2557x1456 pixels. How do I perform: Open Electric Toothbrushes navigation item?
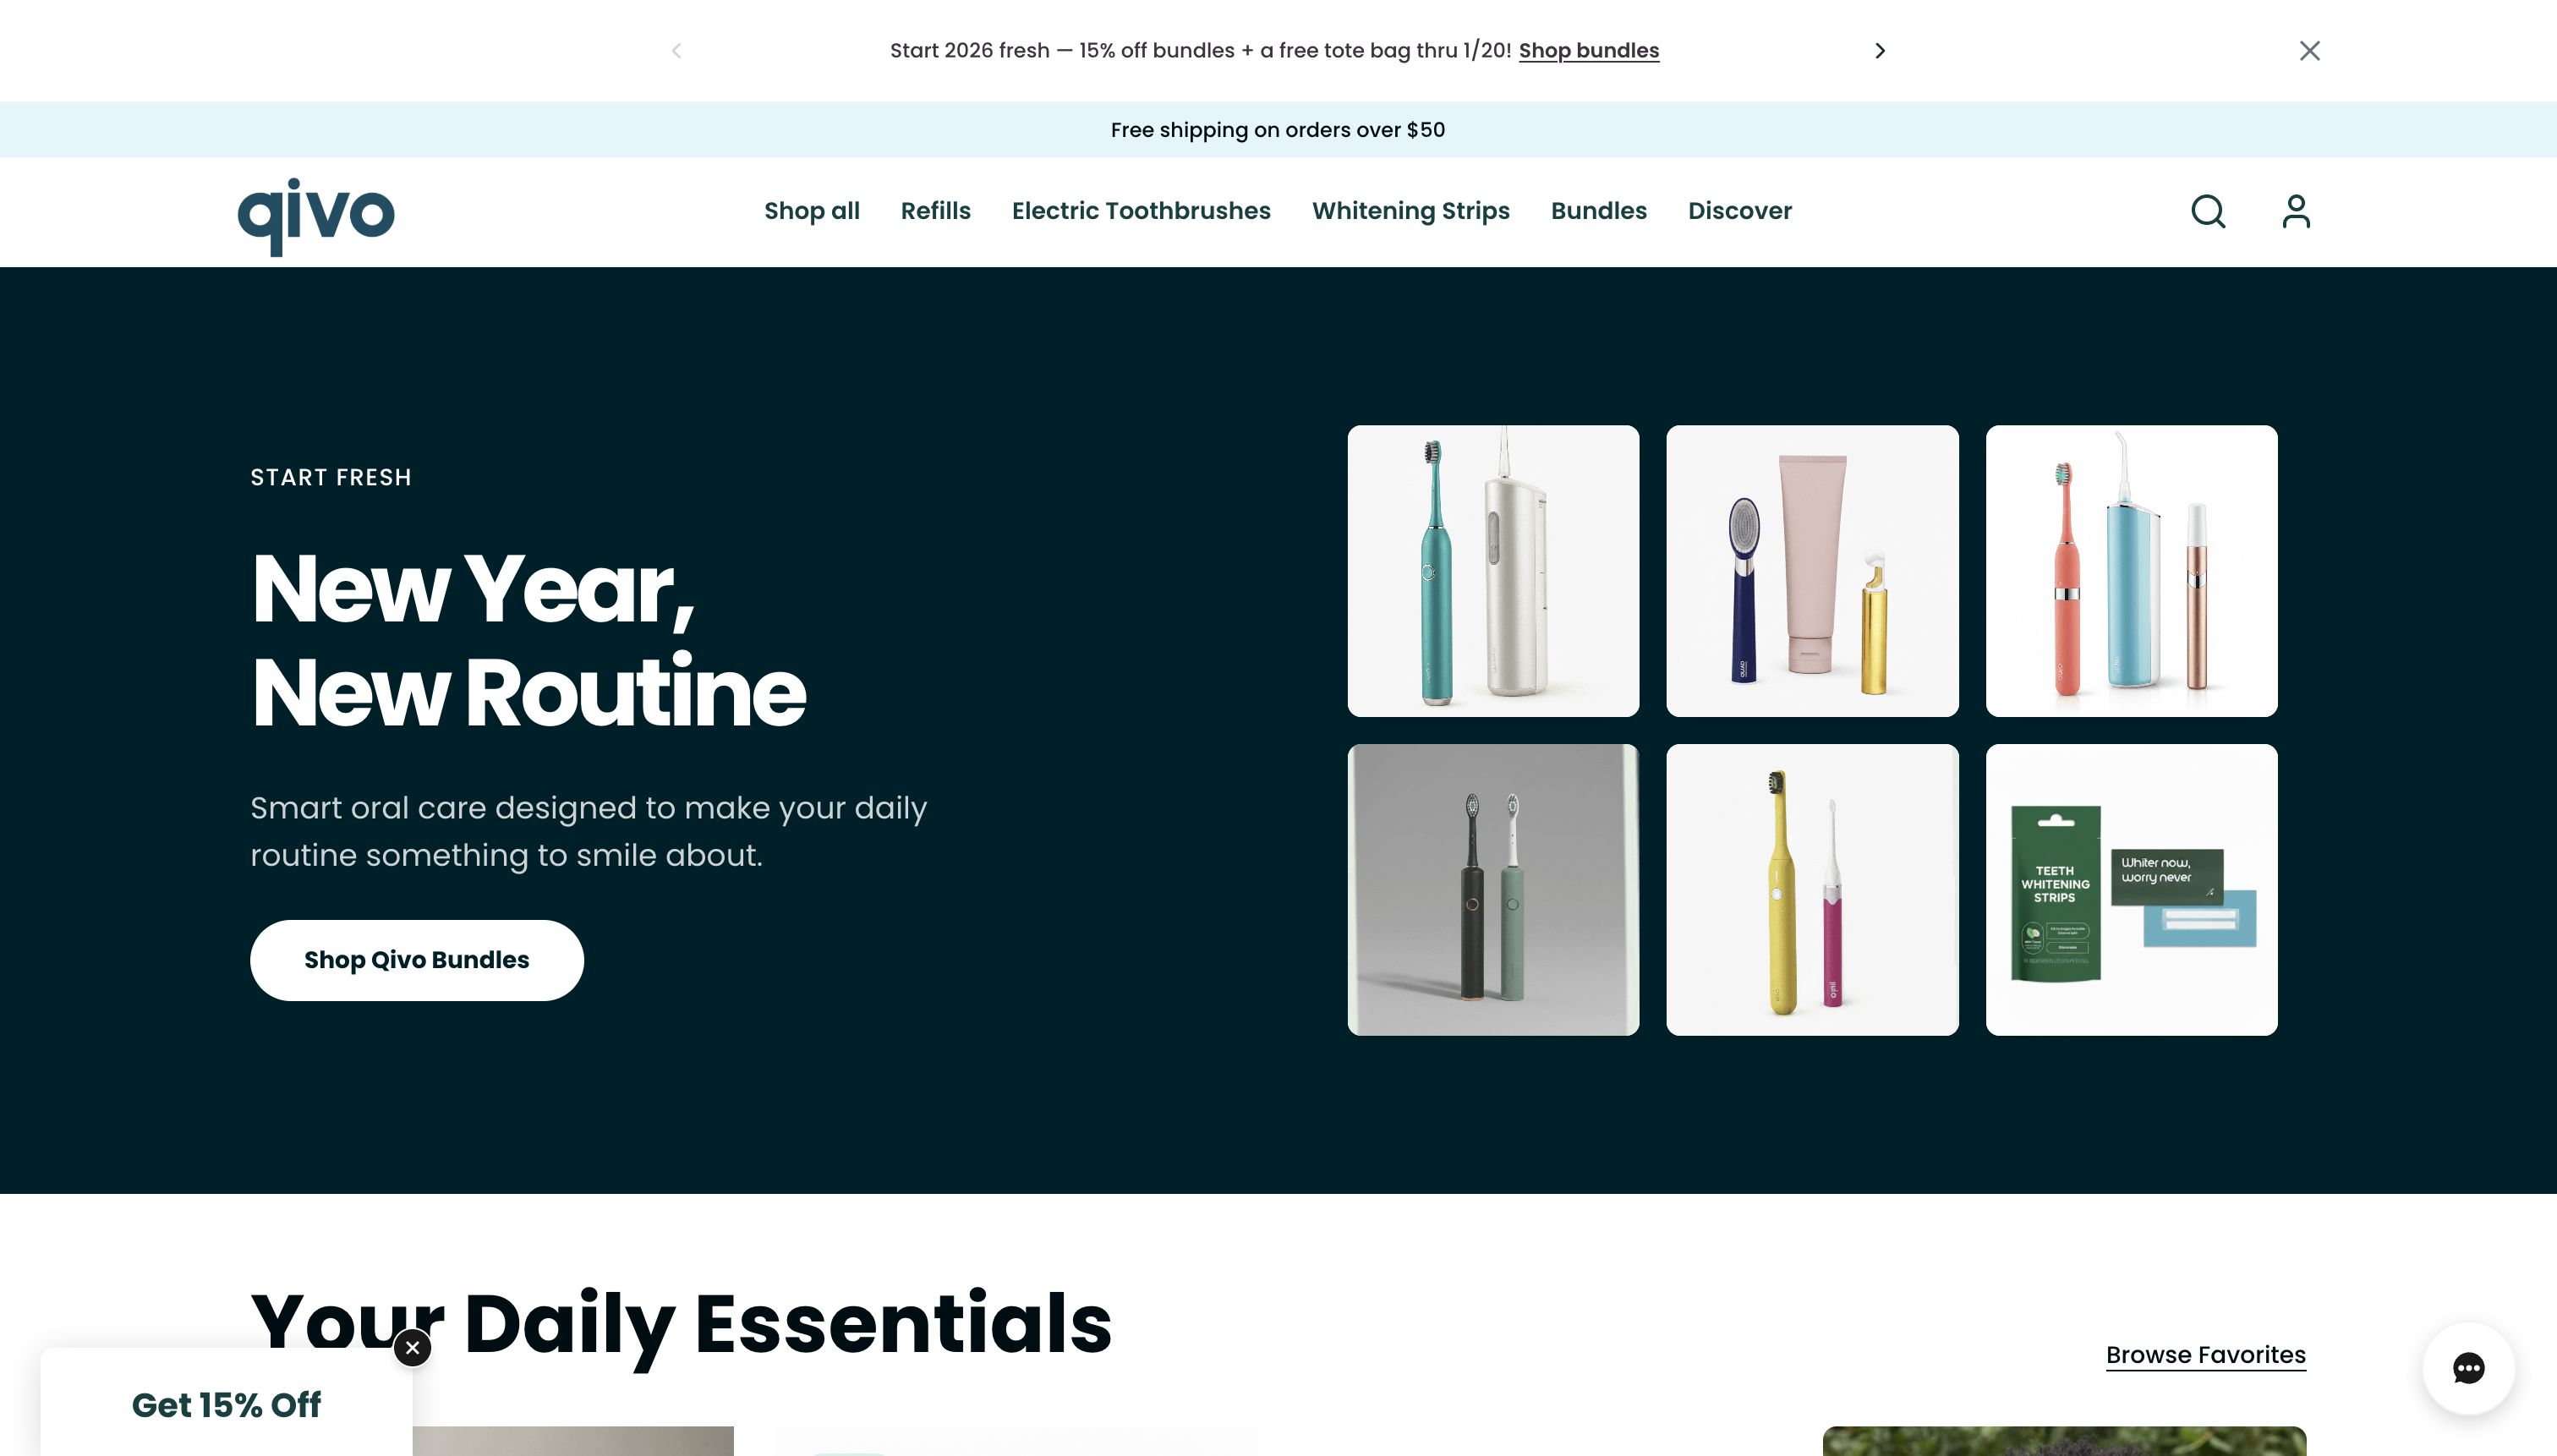1141,211
